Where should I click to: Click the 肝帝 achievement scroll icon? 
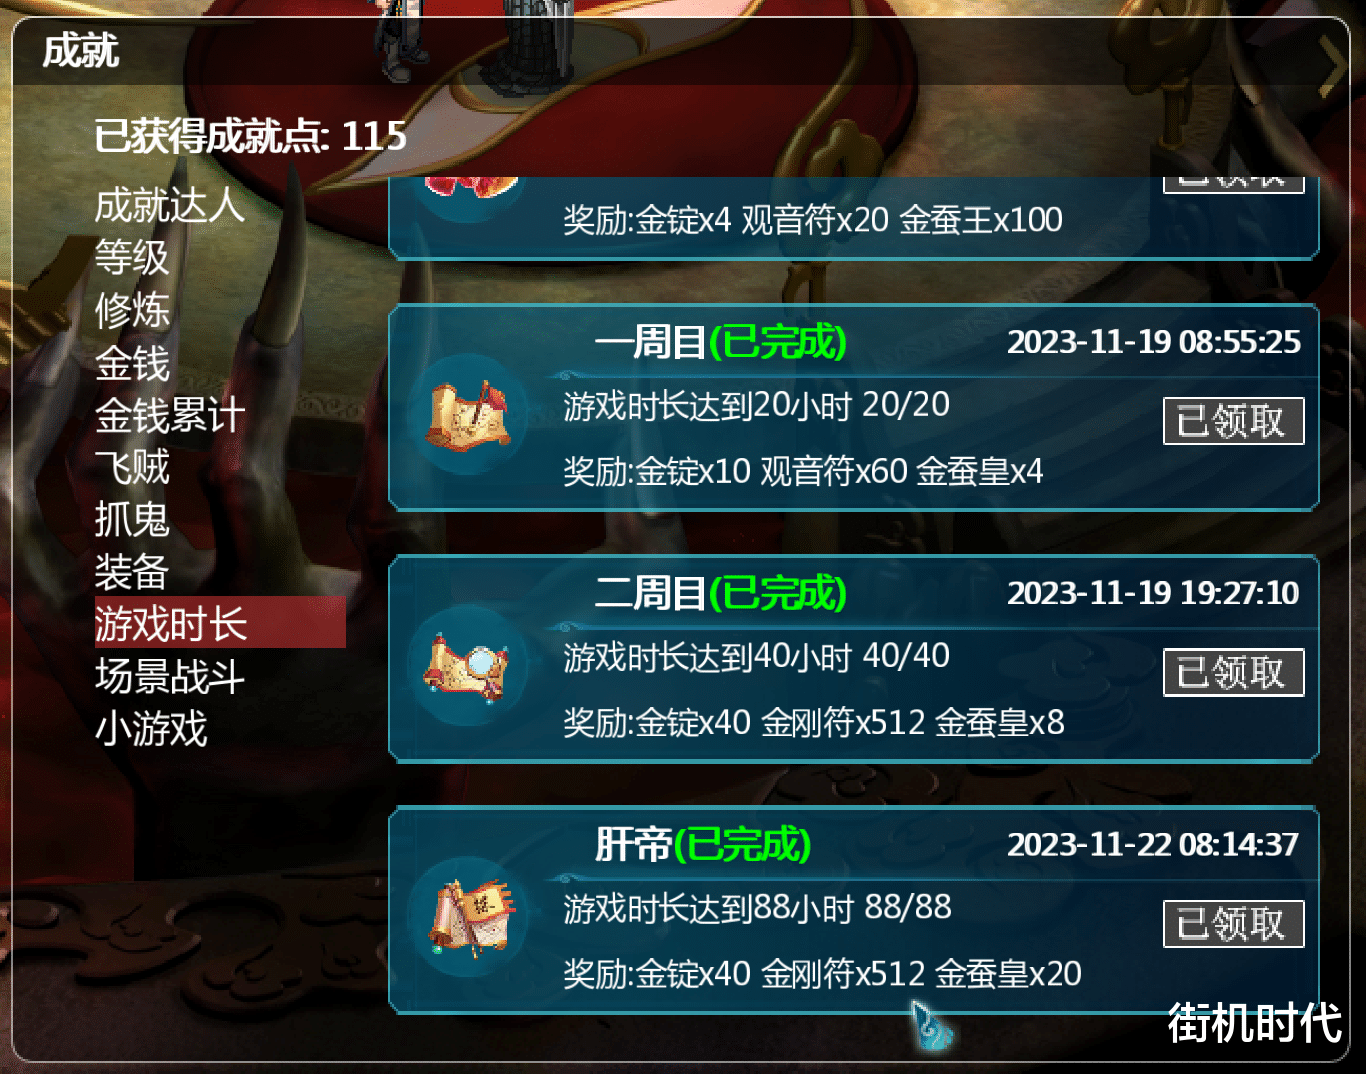tap(470, 918)
